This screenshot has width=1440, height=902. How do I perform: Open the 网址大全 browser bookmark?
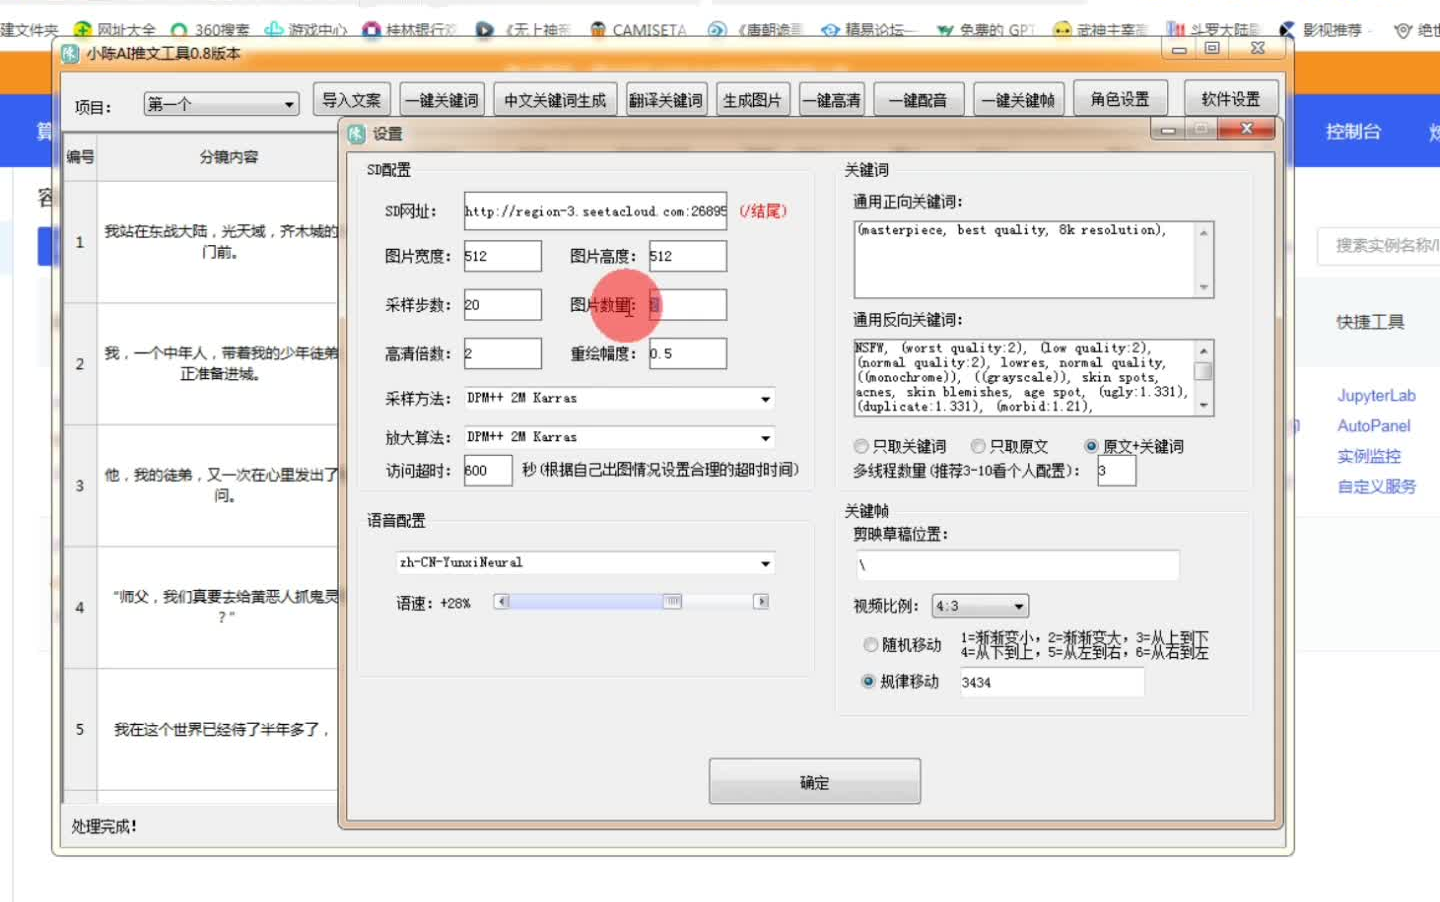[x=115, y=30]
